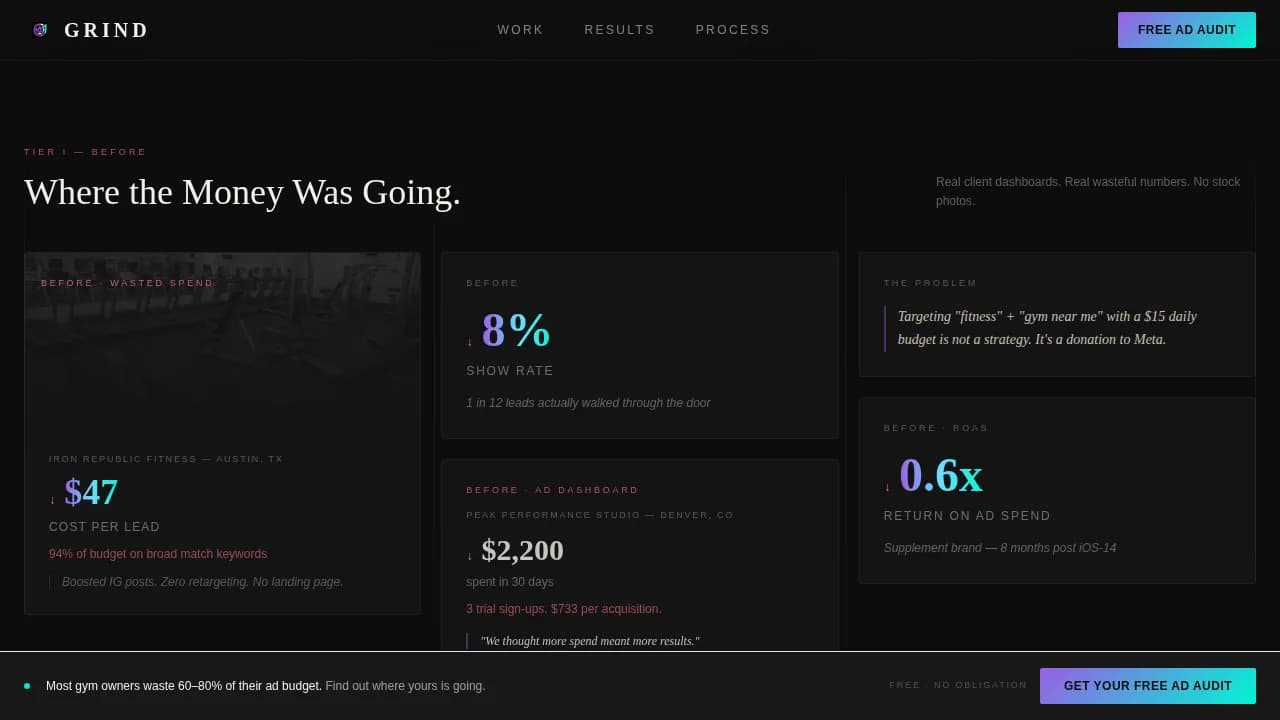Open the WORK navigation item
The width and height of the screenshot is (1280, 720).
[520, 30]
